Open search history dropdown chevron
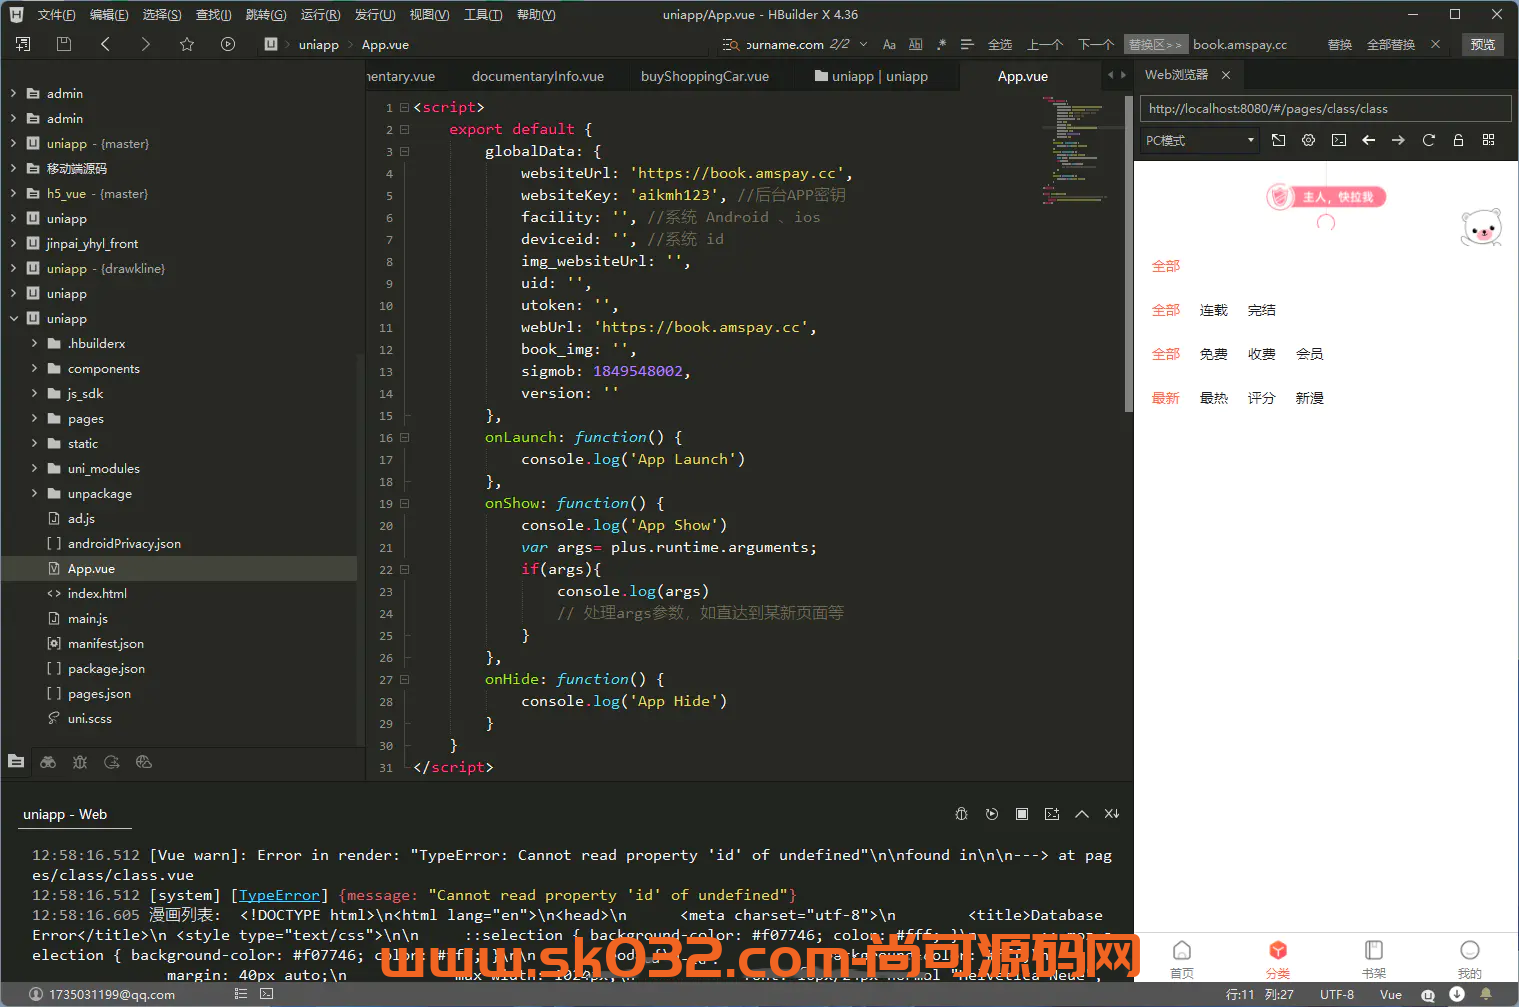This screenshot has height=1007, width=1519. coord(863,44)
